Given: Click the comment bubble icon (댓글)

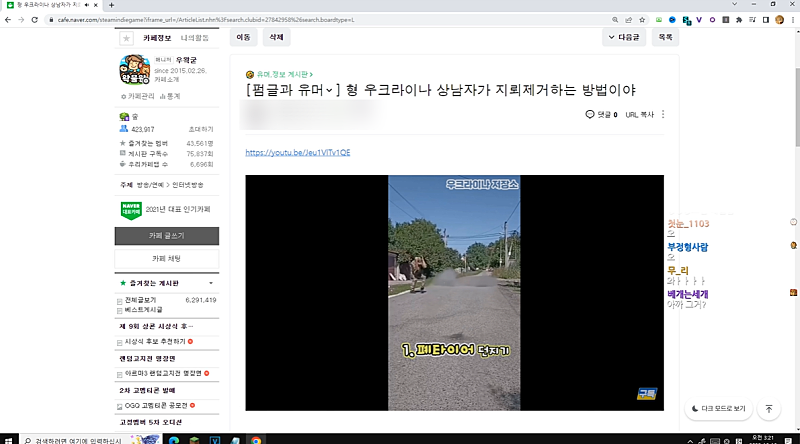Looking at the screenshot, I should 590,114.
